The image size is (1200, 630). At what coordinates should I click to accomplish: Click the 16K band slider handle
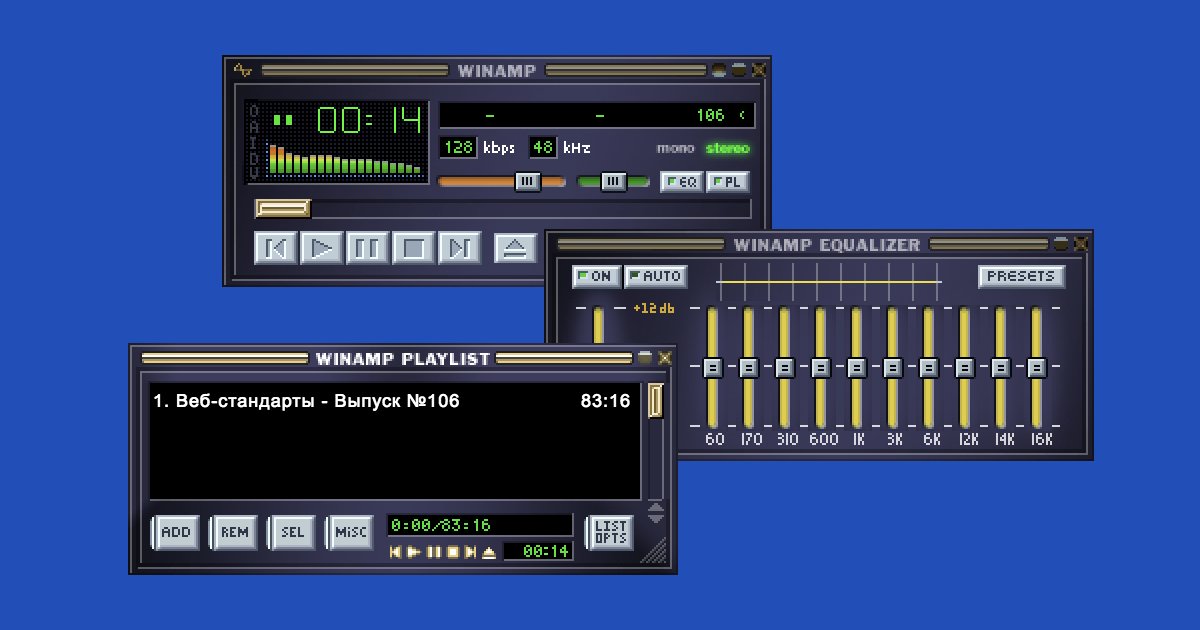1037,368
